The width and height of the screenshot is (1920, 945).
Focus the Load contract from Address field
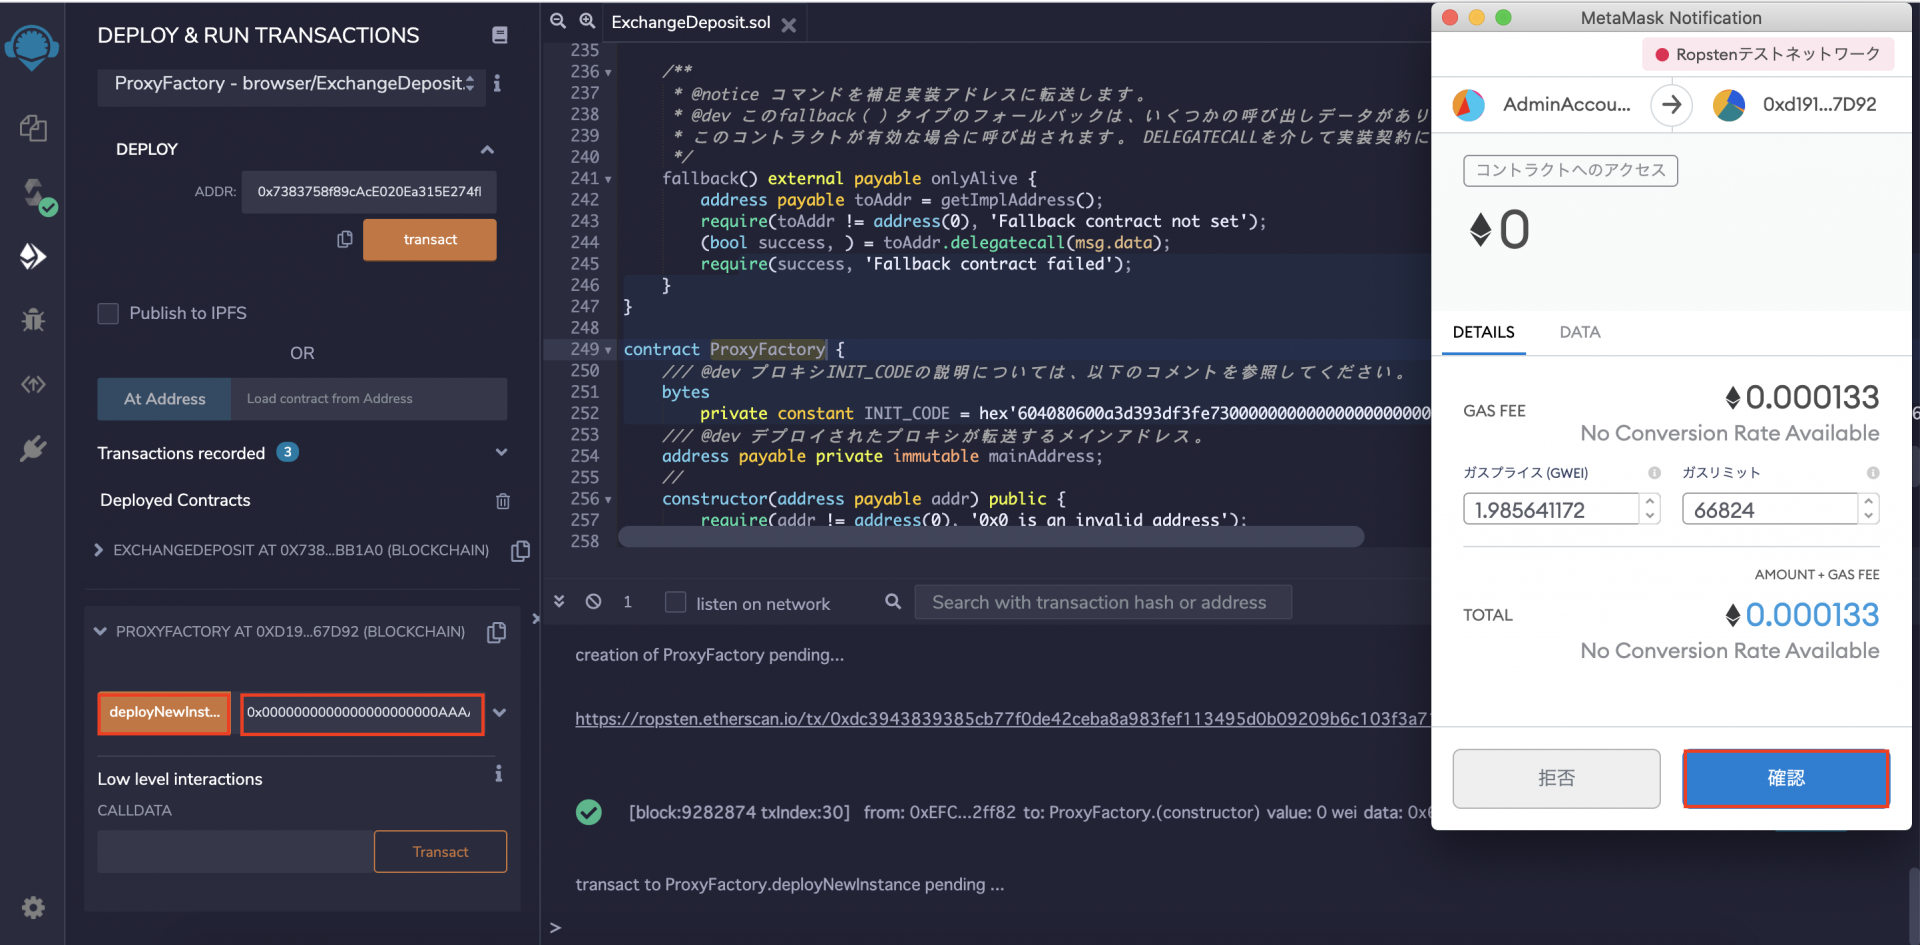click(x=369, y=399)
